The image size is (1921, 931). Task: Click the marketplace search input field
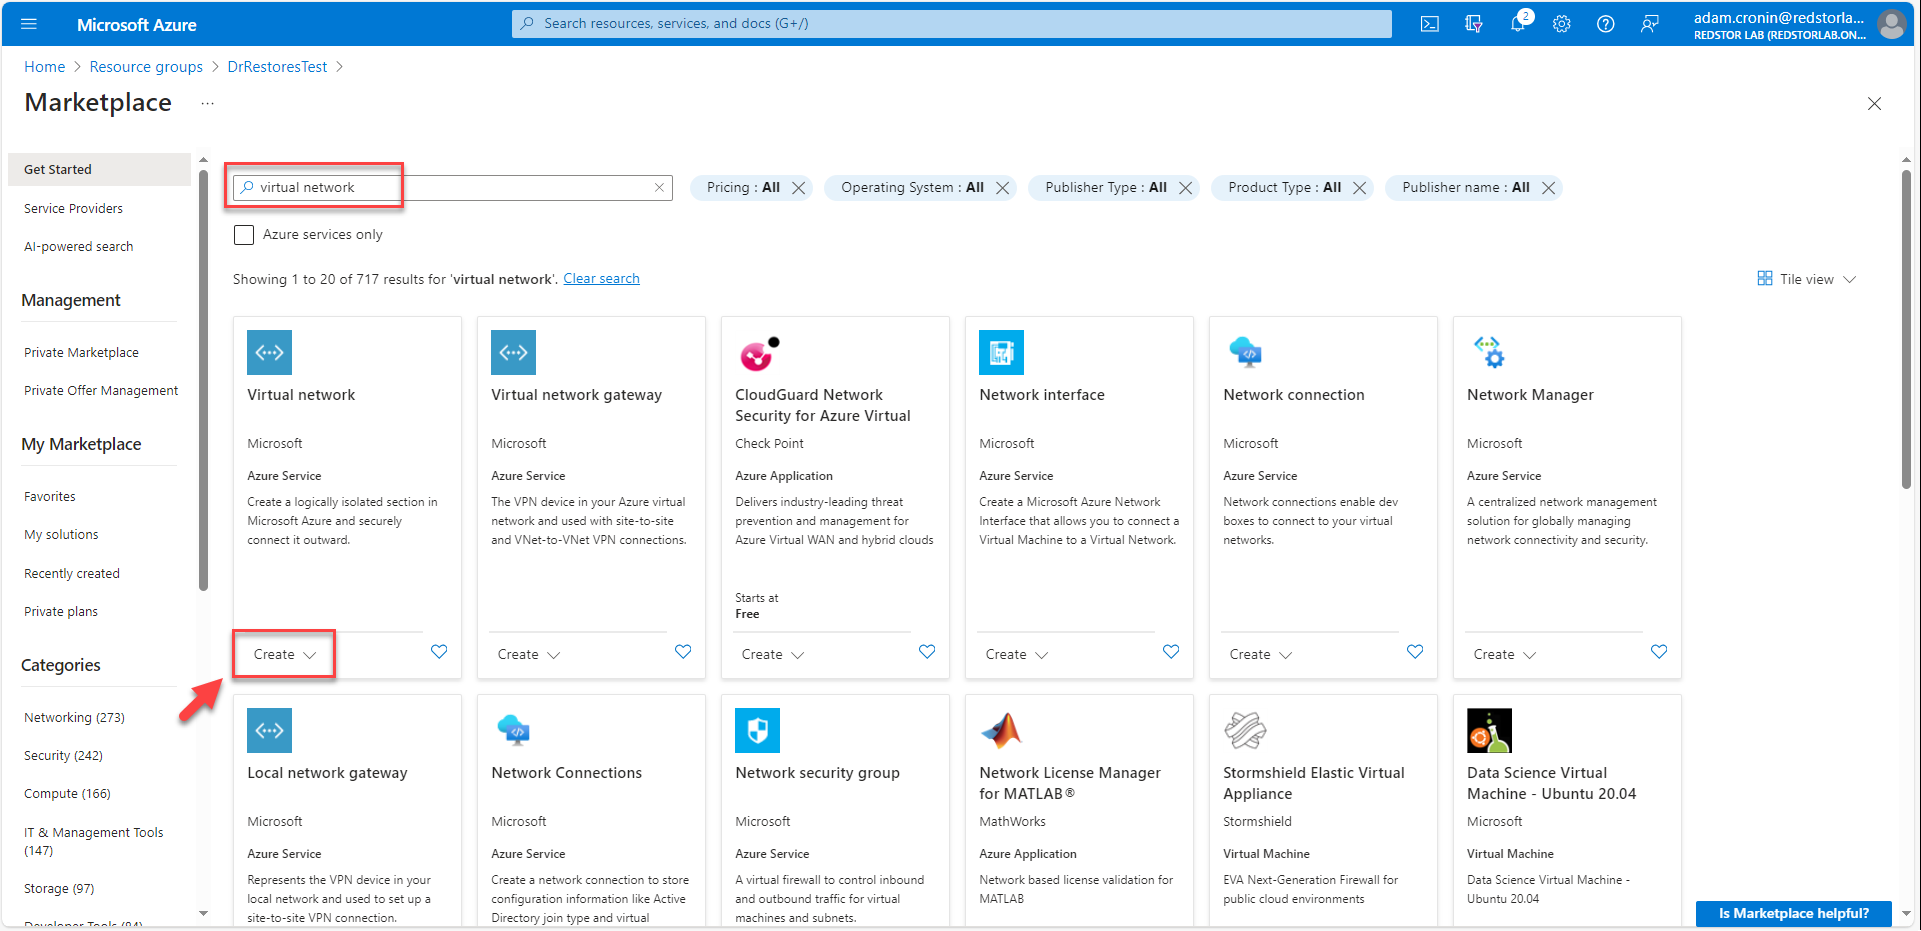[453, 187]
